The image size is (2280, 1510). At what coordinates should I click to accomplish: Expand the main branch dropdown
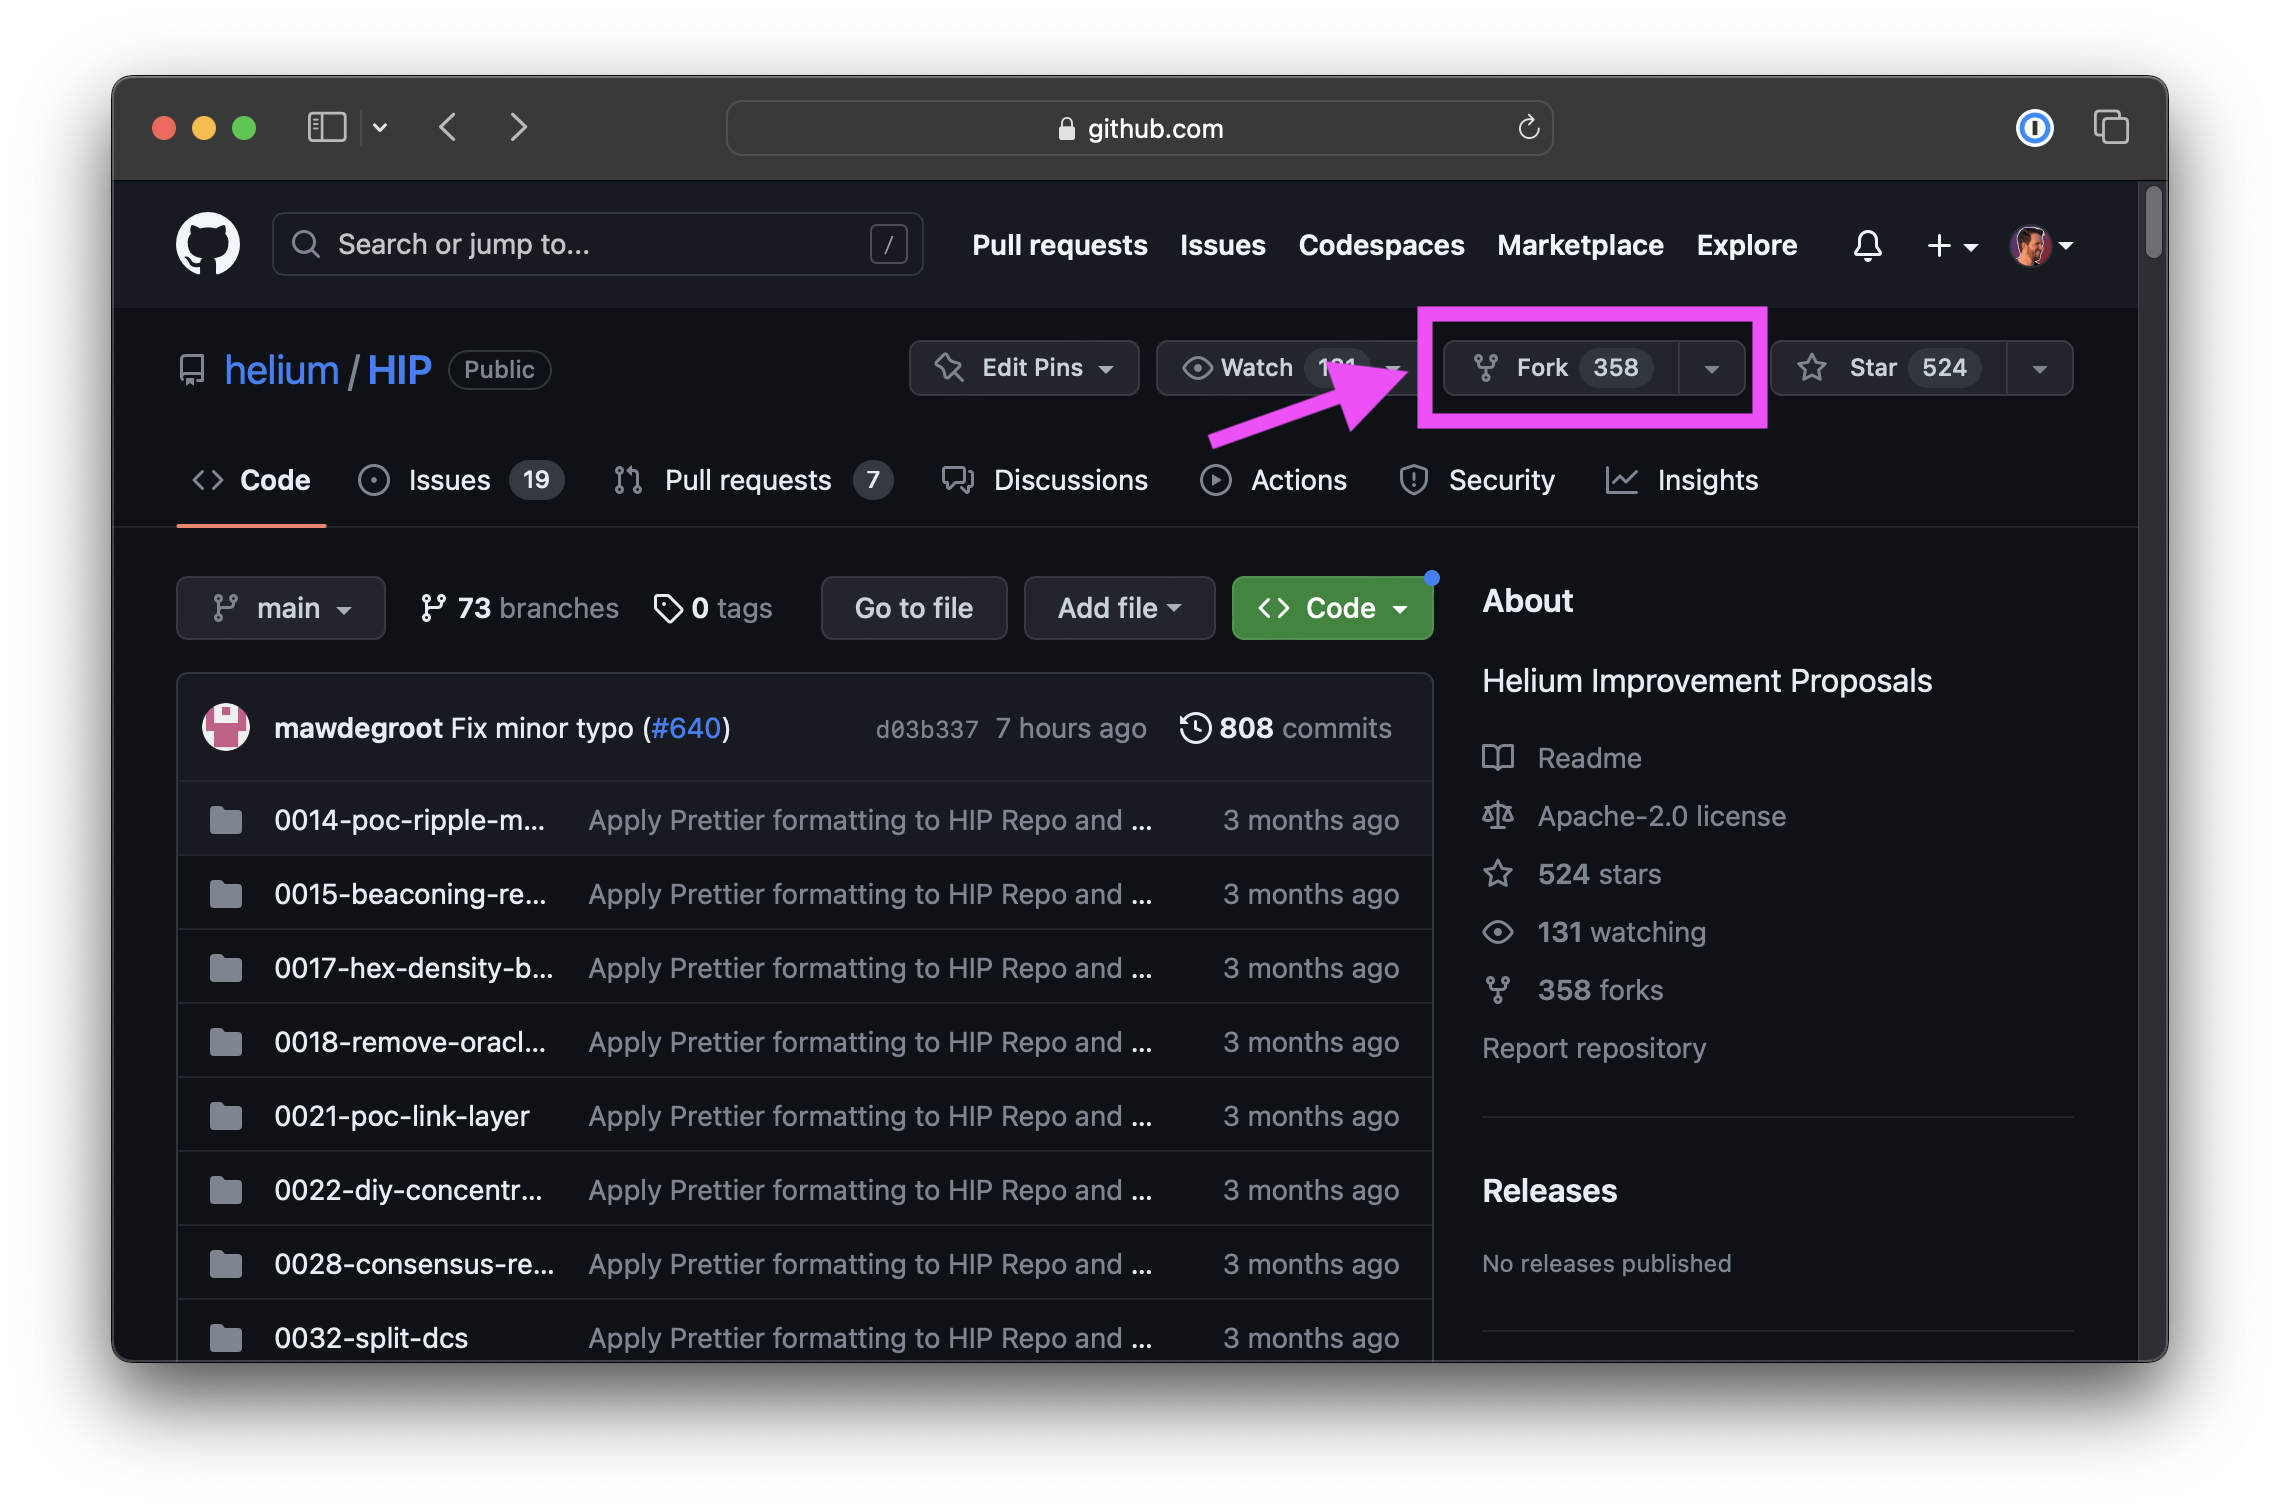click(281, 608)
